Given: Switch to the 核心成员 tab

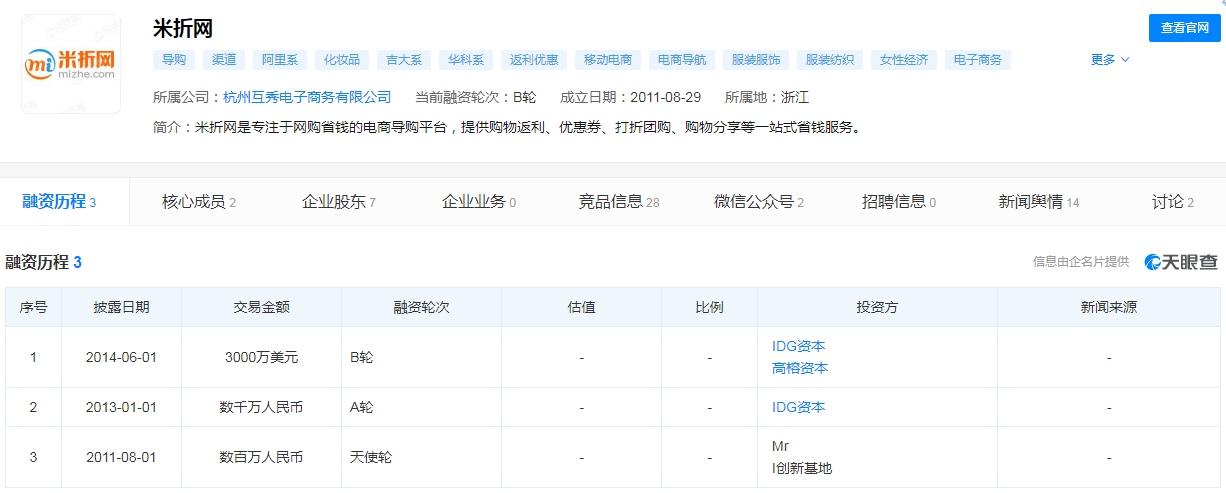Looking at the screenshot, I should (198, 202).
